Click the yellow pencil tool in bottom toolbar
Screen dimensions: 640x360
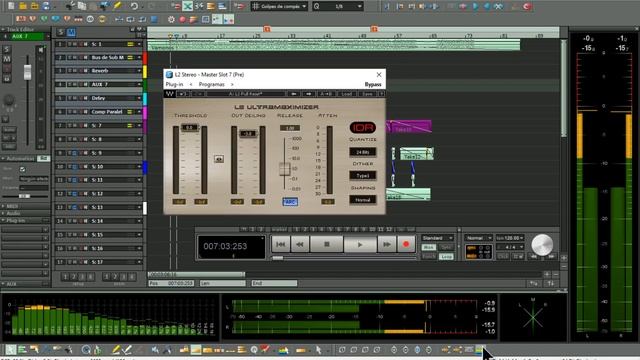point(116,350)
